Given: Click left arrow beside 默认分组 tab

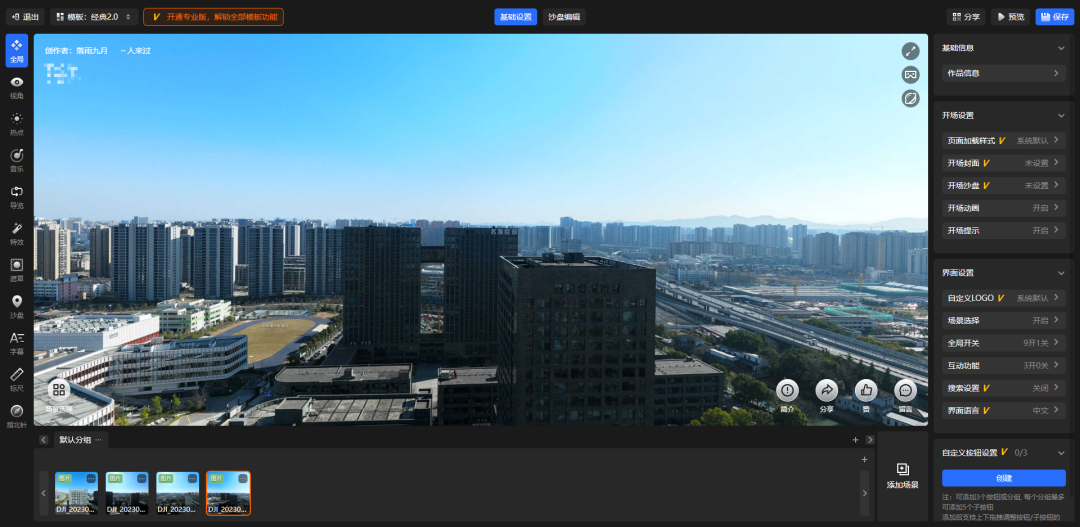Looking at the screenshot, I should coord(43,440).
